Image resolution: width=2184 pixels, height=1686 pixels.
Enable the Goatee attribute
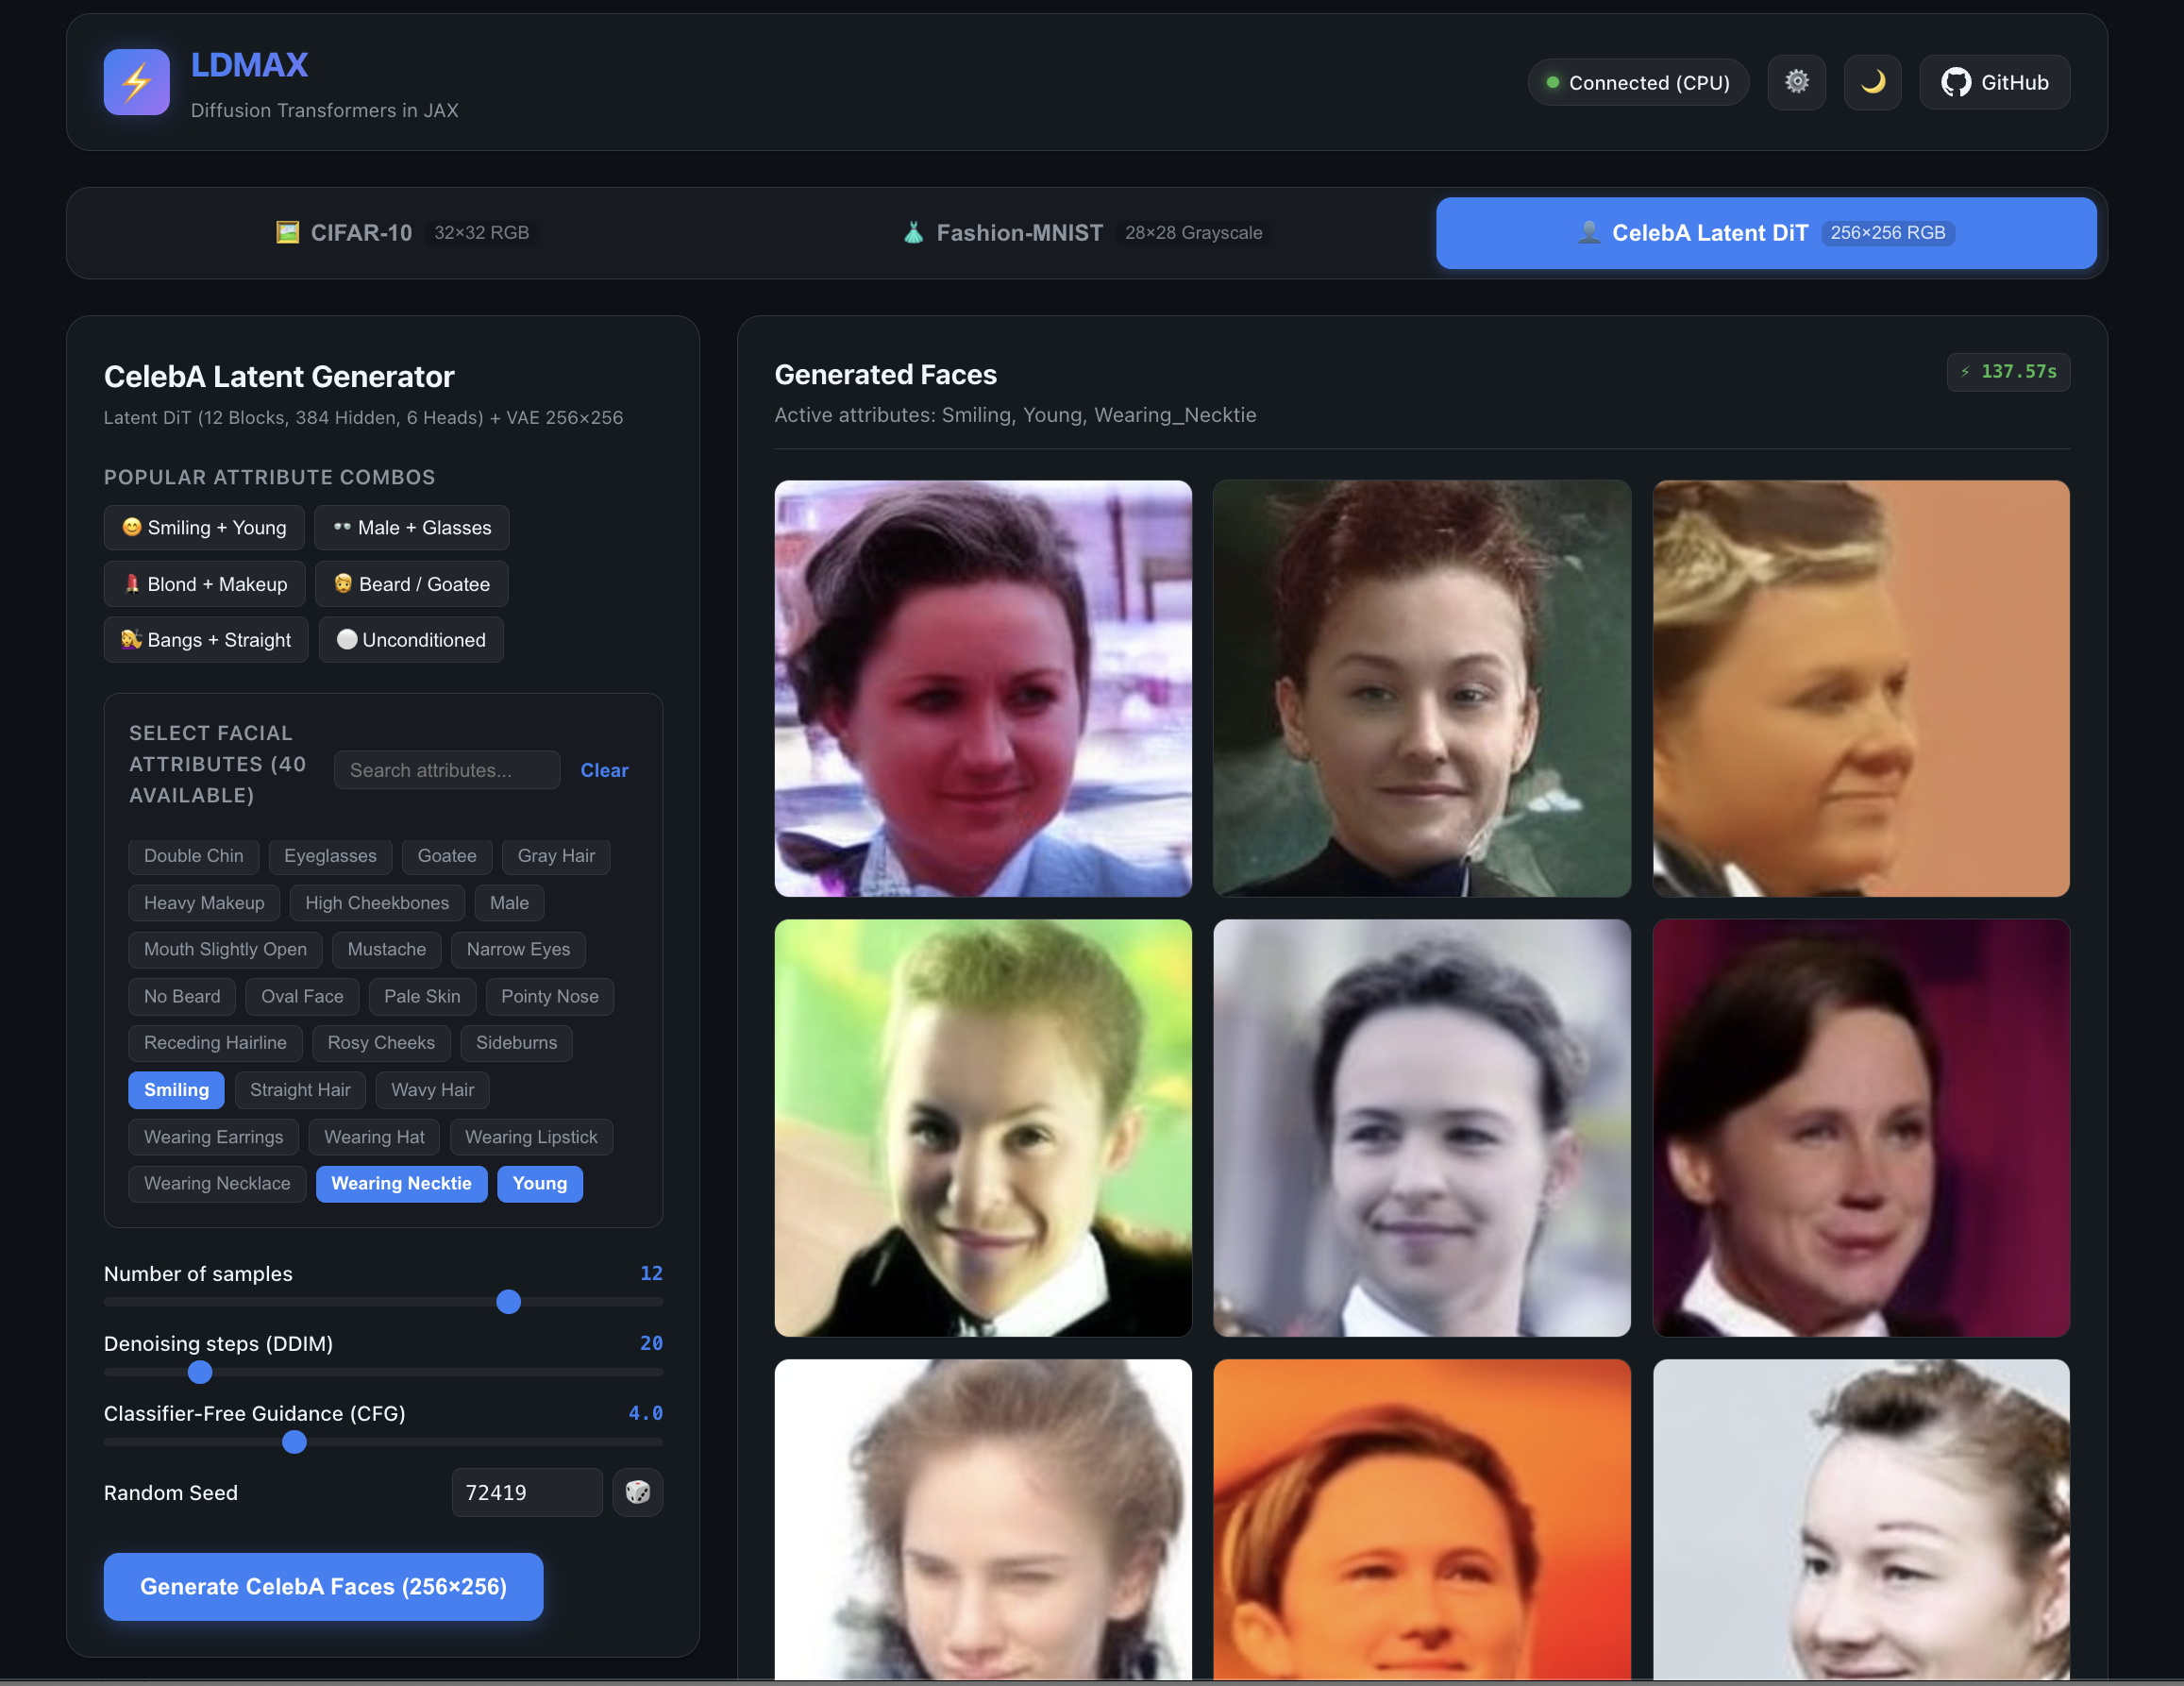[447, 856]
